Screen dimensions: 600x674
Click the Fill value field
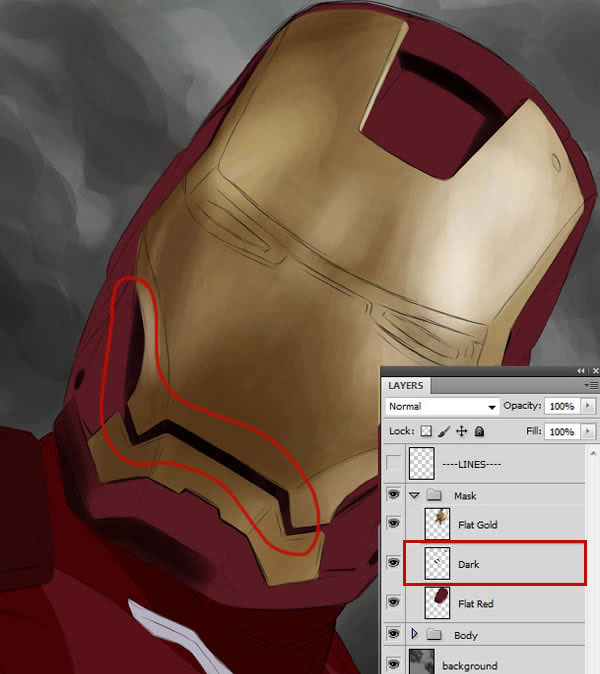coord(562,431)
